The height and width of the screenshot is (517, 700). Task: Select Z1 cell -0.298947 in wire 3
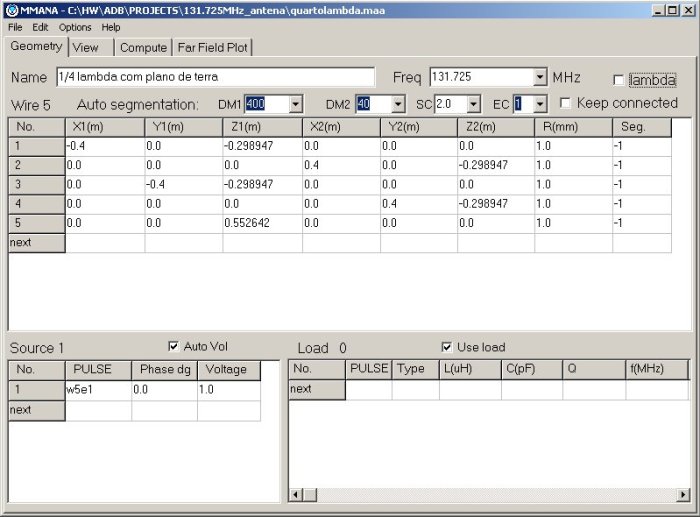point(262,185)
